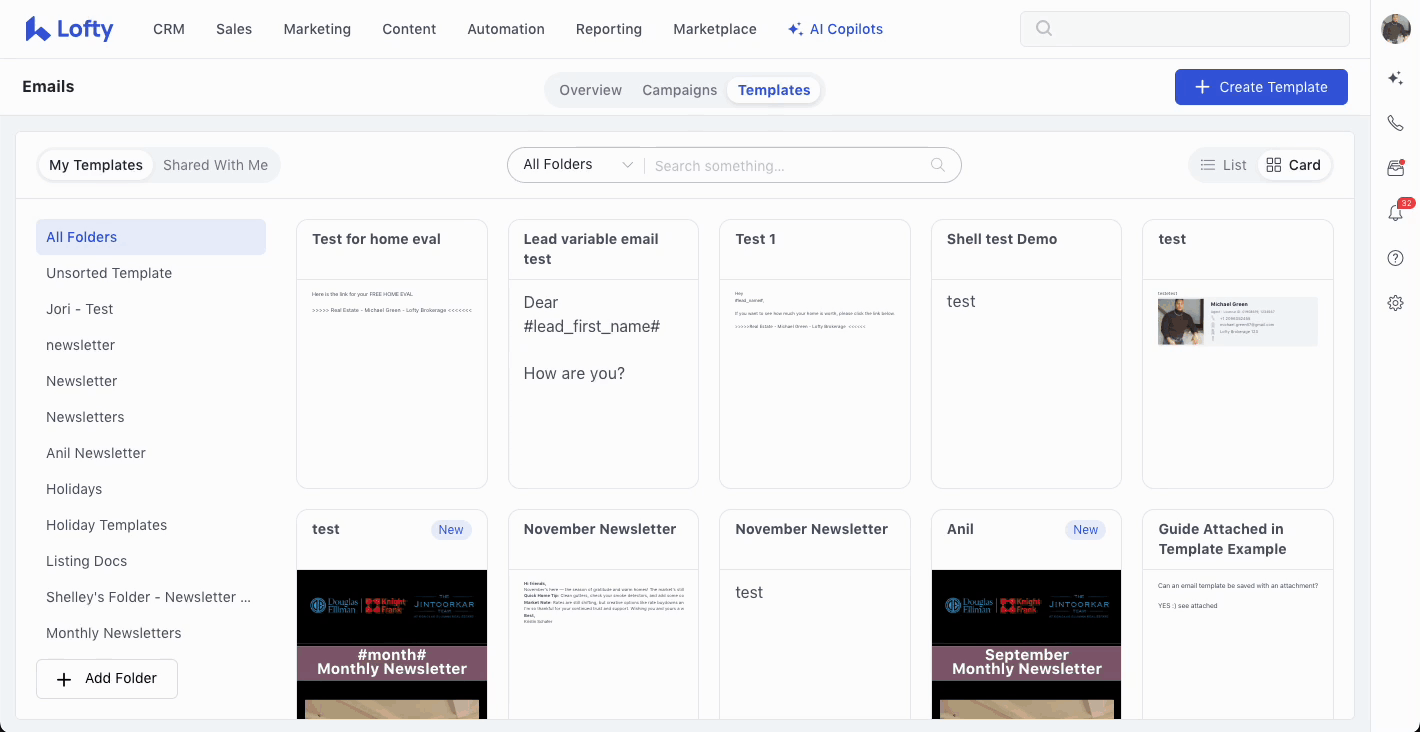Image resolution: width=1420 pixels, height=732 pixels.
Task: Open notifications via the bell icon
Action: click(1396, 213)
